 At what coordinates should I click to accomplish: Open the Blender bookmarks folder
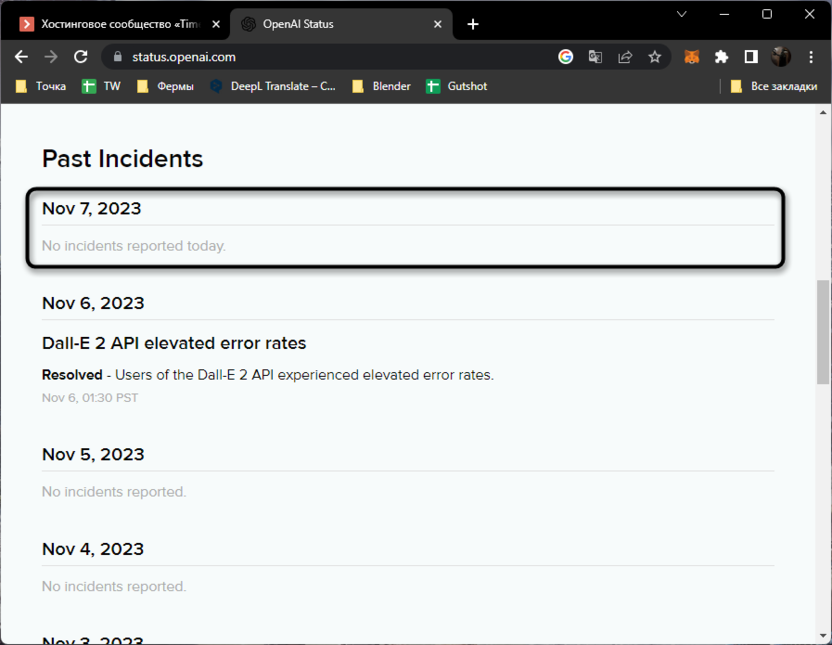pos(382,86)
